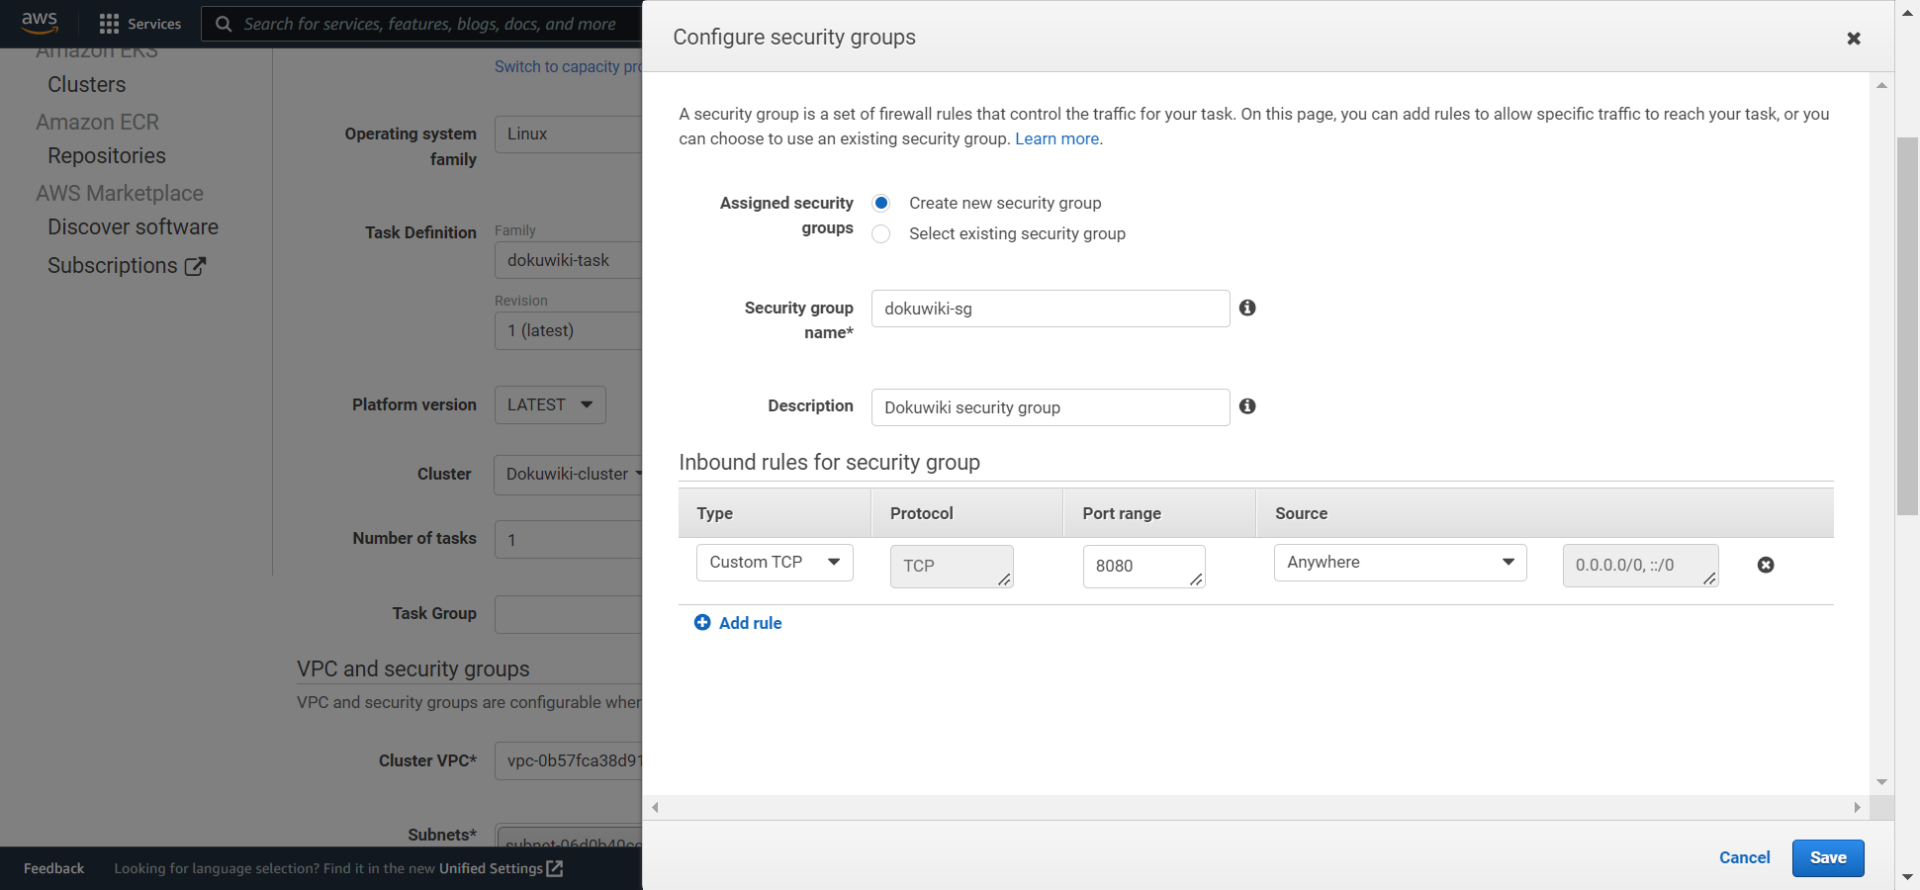Focus the Security group name field
The image size is (1920, 890).
[1050, 308]
